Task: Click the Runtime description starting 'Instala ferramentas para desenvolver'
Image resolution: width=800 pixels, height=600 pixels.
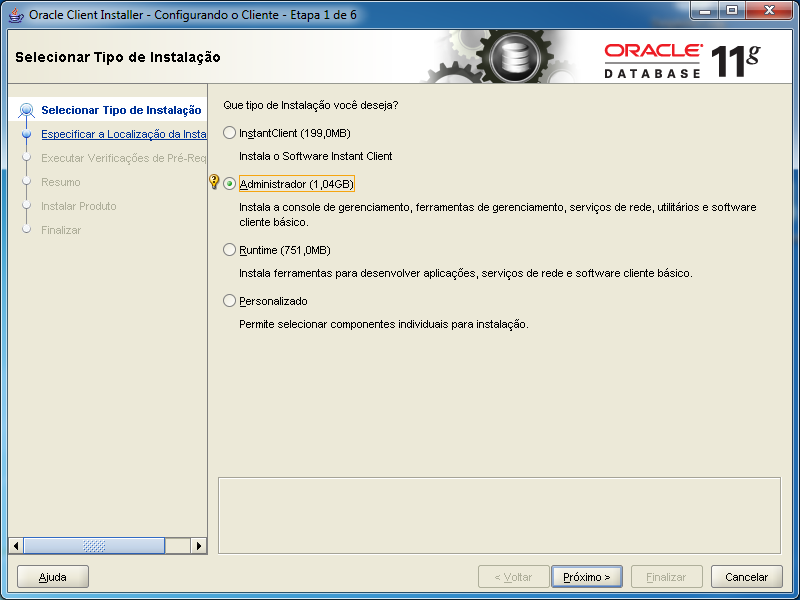Action: click(466, 273)
